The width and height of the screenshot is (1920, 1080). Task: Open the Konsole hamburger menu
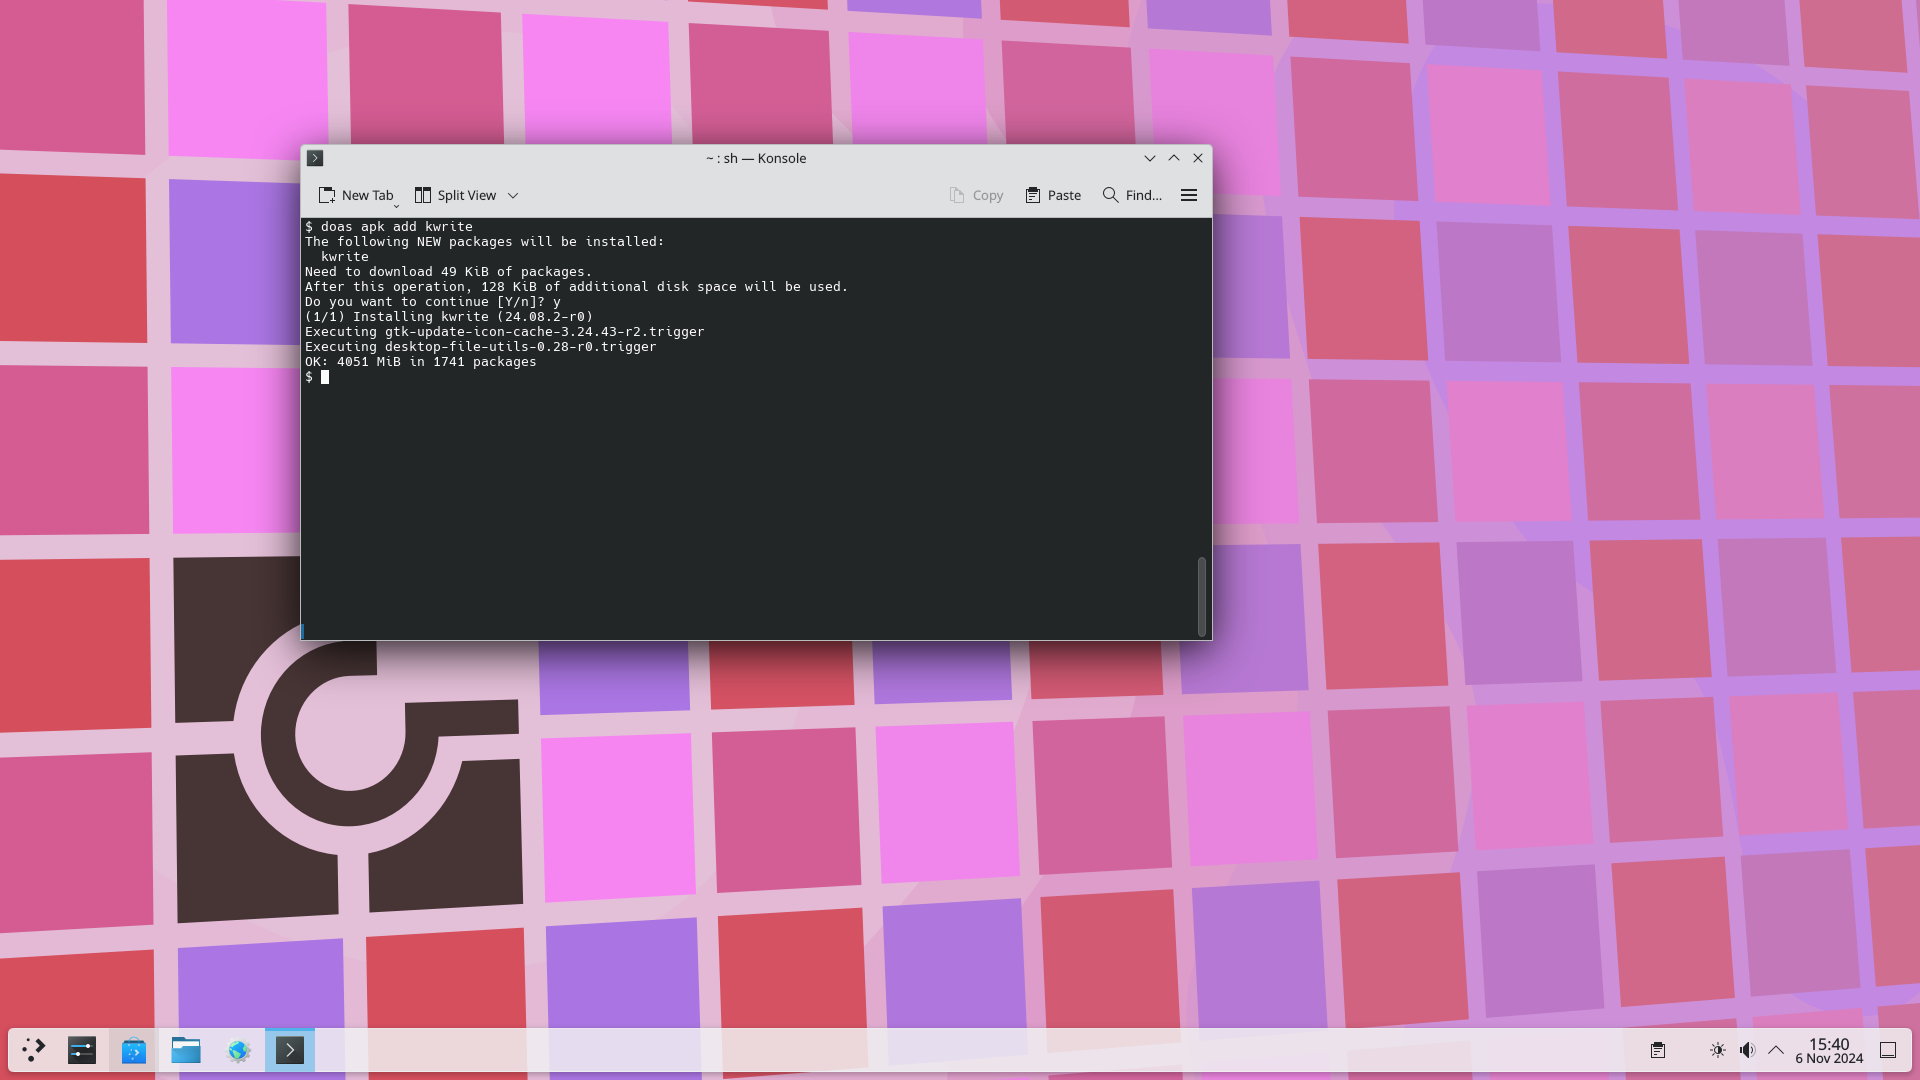pyautogui.click(x=1189, y=195)
